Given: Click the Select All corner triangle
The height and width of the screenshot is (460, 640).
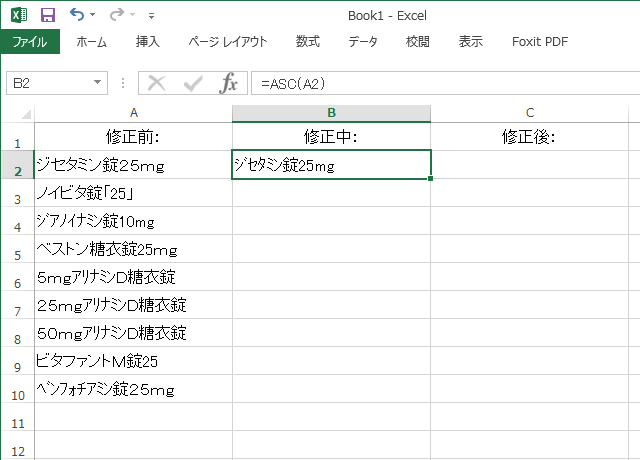Looking at the screenshot, I should (x=17, y=112).
